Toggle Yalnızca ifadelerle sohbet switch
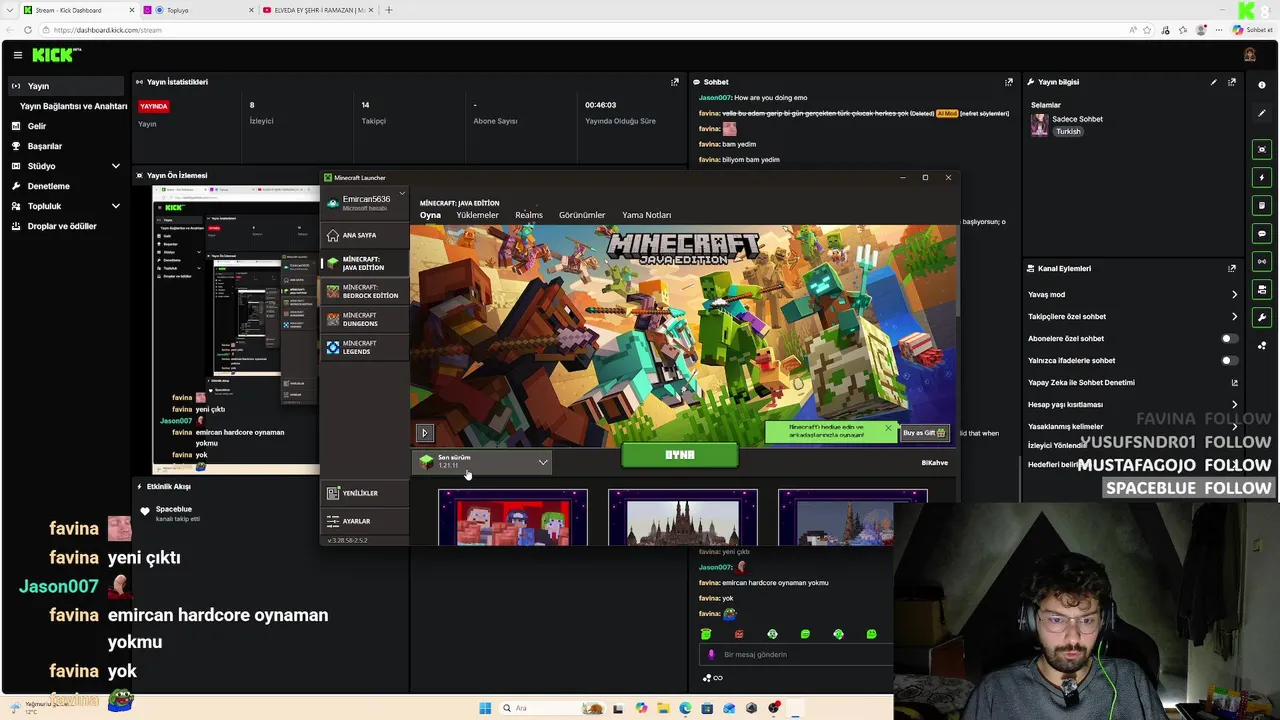 (x=1229, y=360)
